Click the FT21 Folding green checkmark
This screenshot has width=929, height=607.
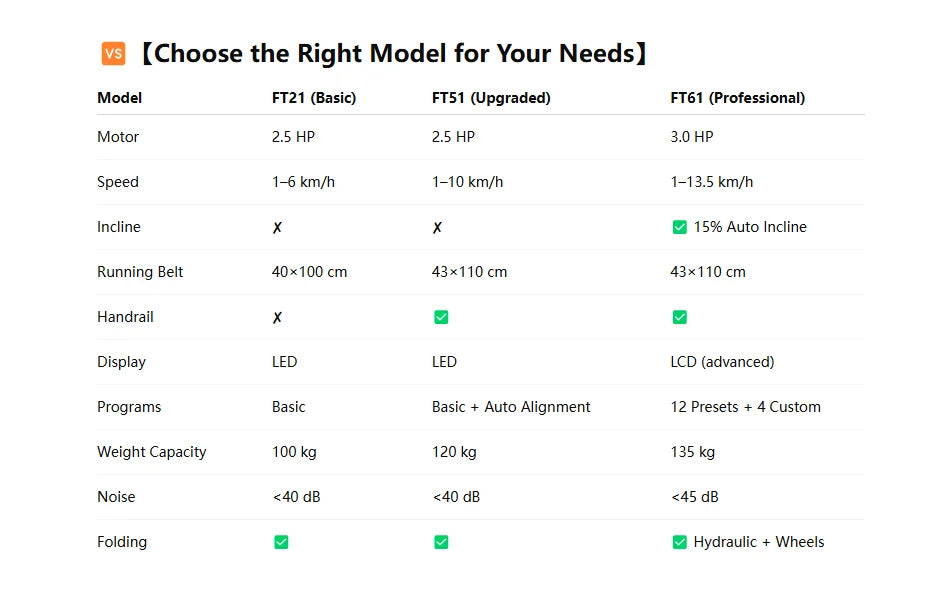(281, 542)
